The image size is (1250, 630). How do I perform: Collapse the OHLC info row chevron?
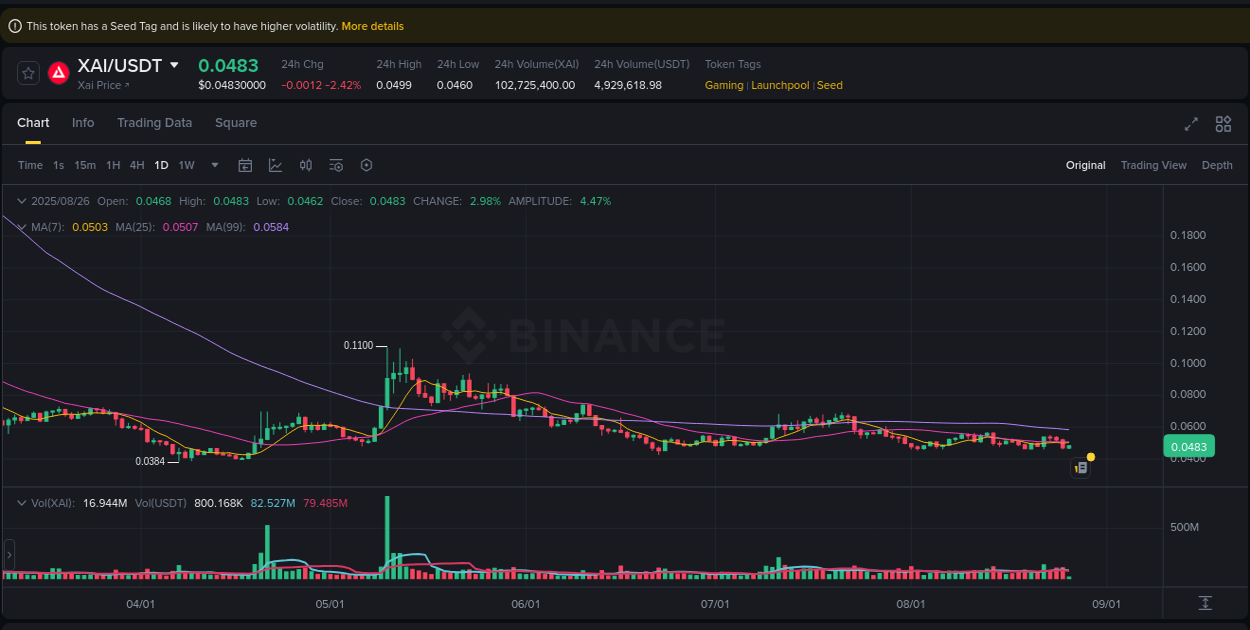tap(20, 200)
